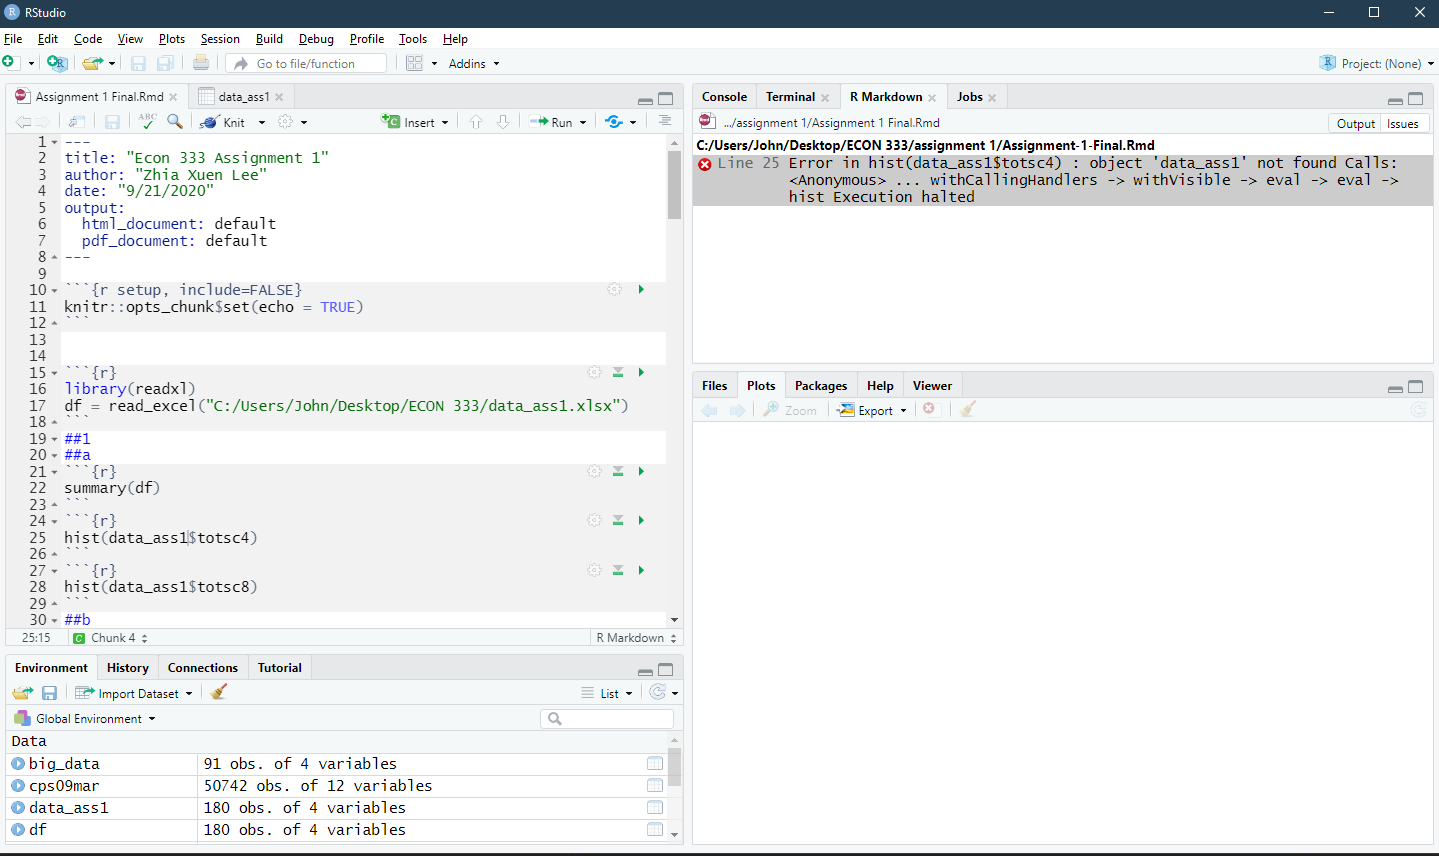
Task: Click the clear environment broom icon
Action: tap(219, 692)
